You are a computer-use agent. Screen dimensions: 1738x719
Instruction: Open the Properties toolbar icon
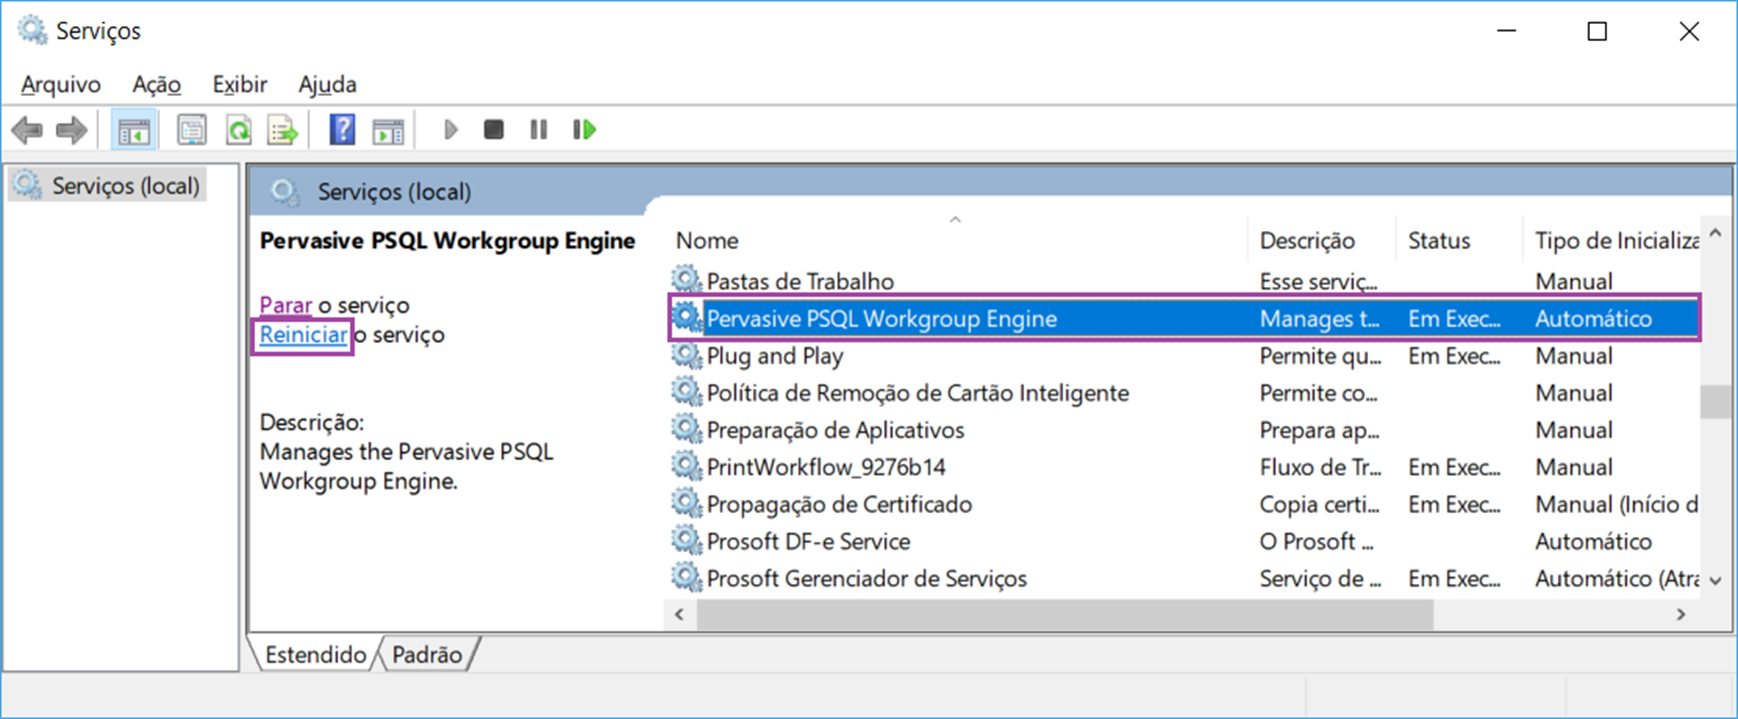coord(191,130)
